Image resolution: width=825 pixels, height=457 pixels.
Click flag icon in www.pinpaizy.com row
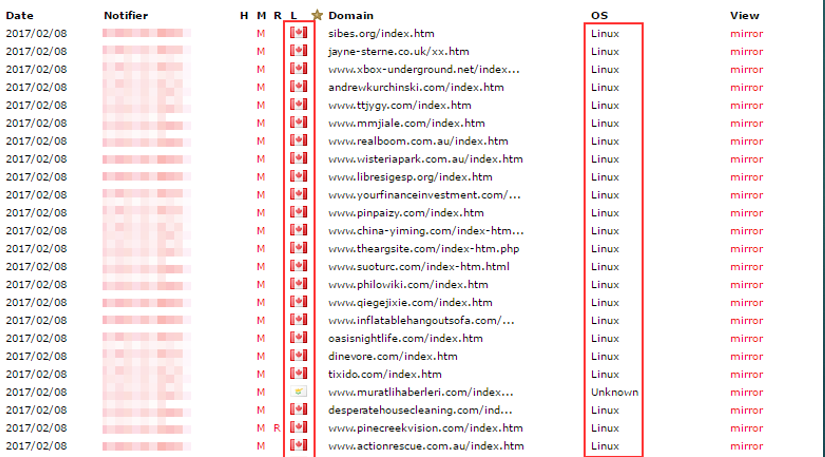[x=298, y=213]
